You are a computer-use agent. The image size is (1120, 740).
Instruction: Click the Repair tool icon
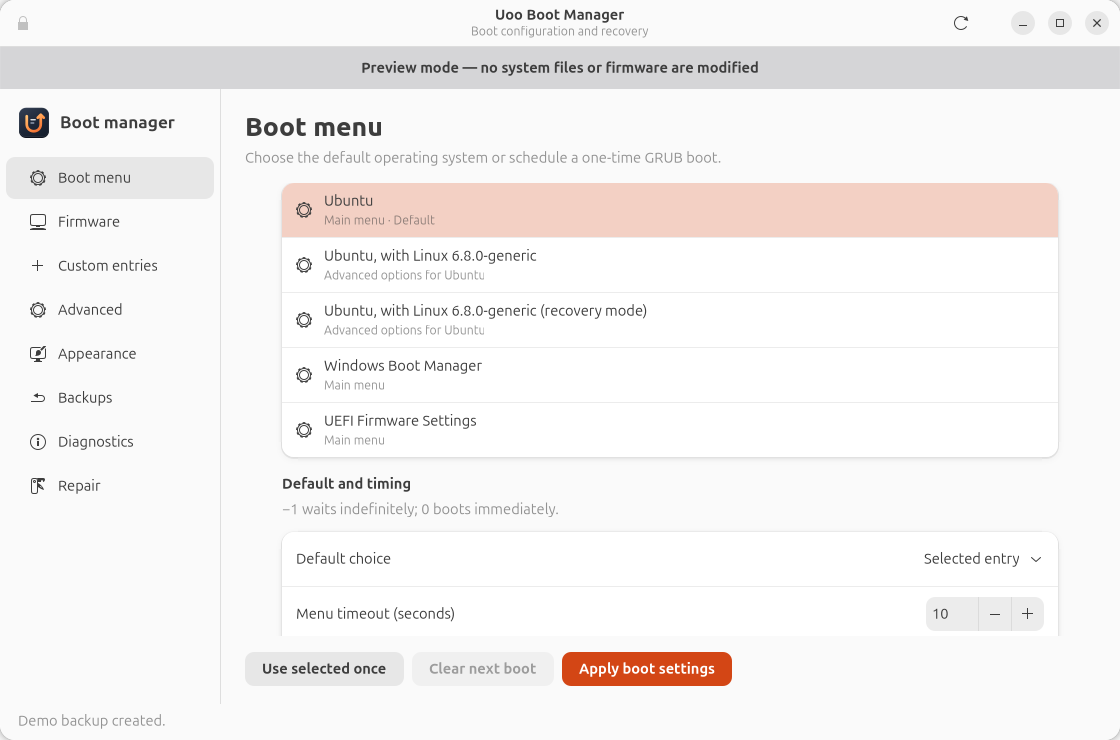pos(38,486)
